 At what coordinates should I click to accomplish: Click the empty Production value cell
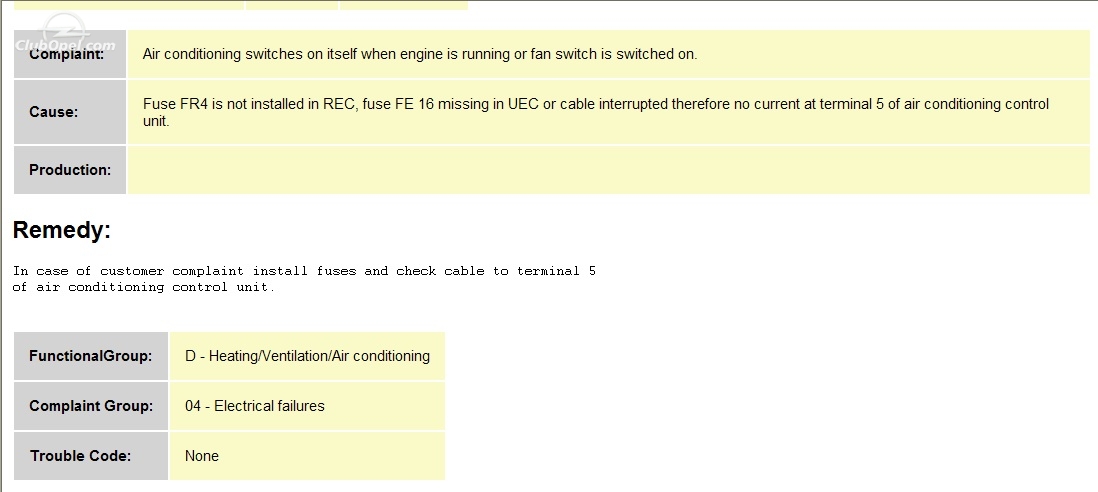(609, 170)
